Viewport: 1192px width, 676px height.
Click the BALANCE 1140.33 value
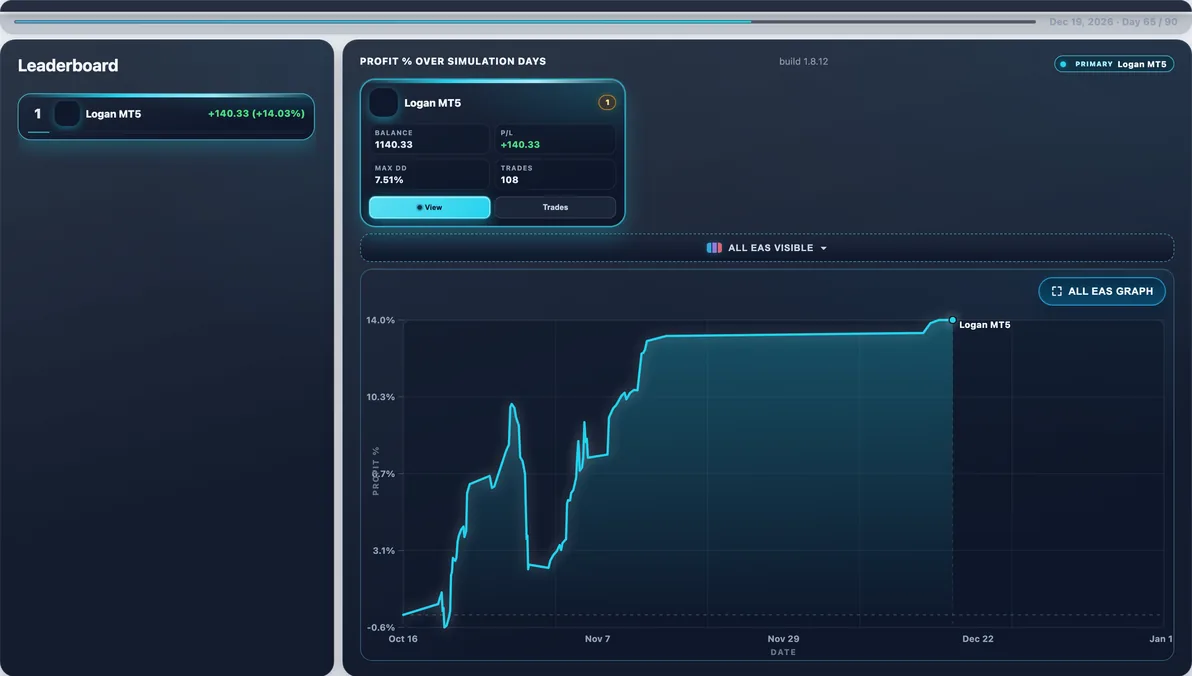pos(394,144)
